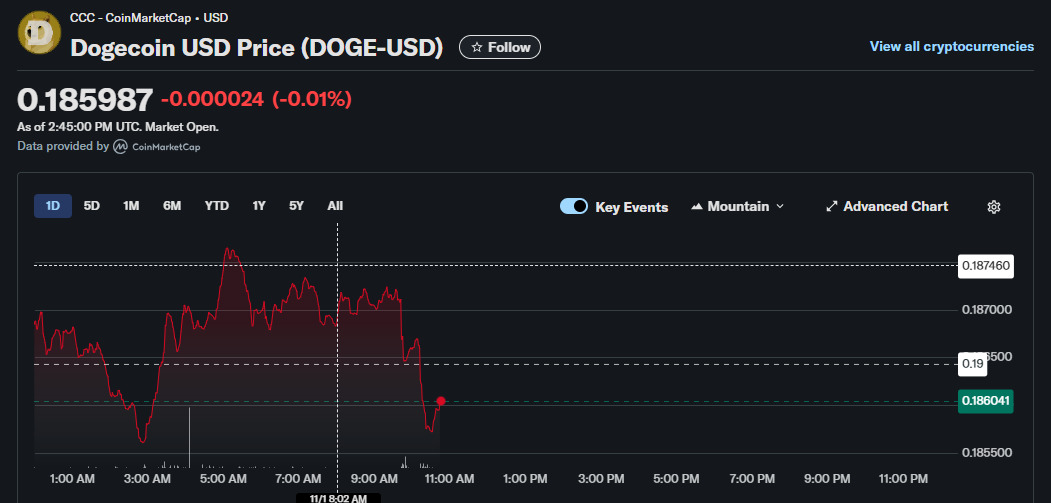Open View all cryptocurrencies link
The height and width of the screenshot is (503, 1051).
[x=951, y=47]
